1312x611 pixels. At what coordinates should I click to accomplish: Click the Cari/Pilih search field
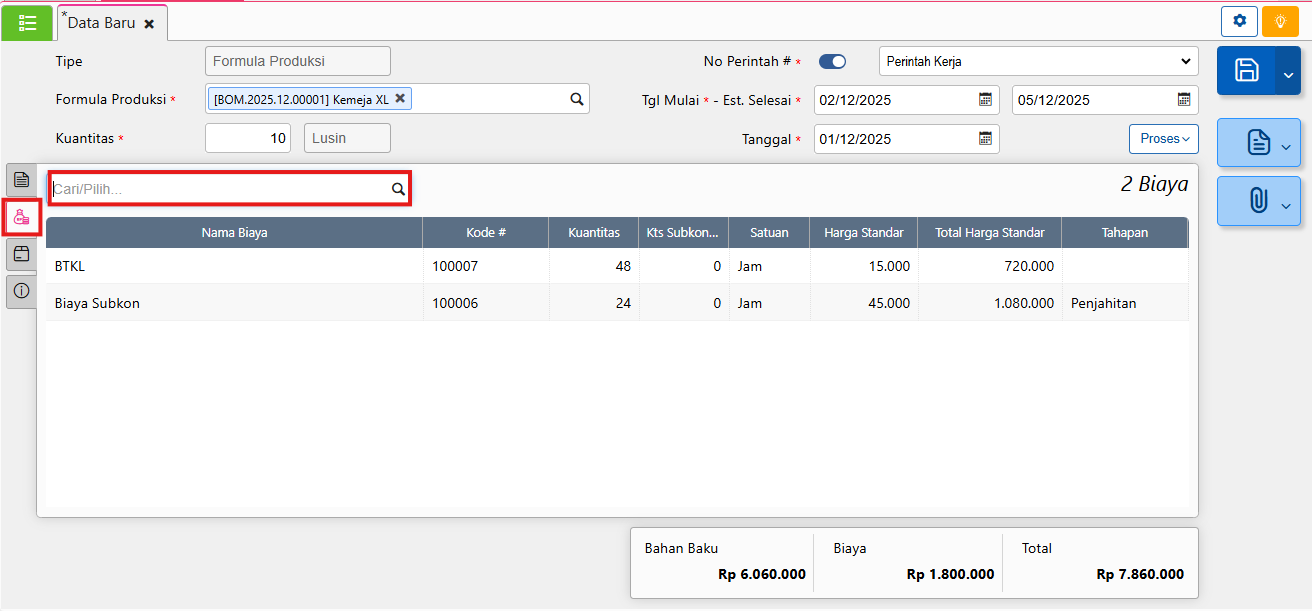click(220, 188)
